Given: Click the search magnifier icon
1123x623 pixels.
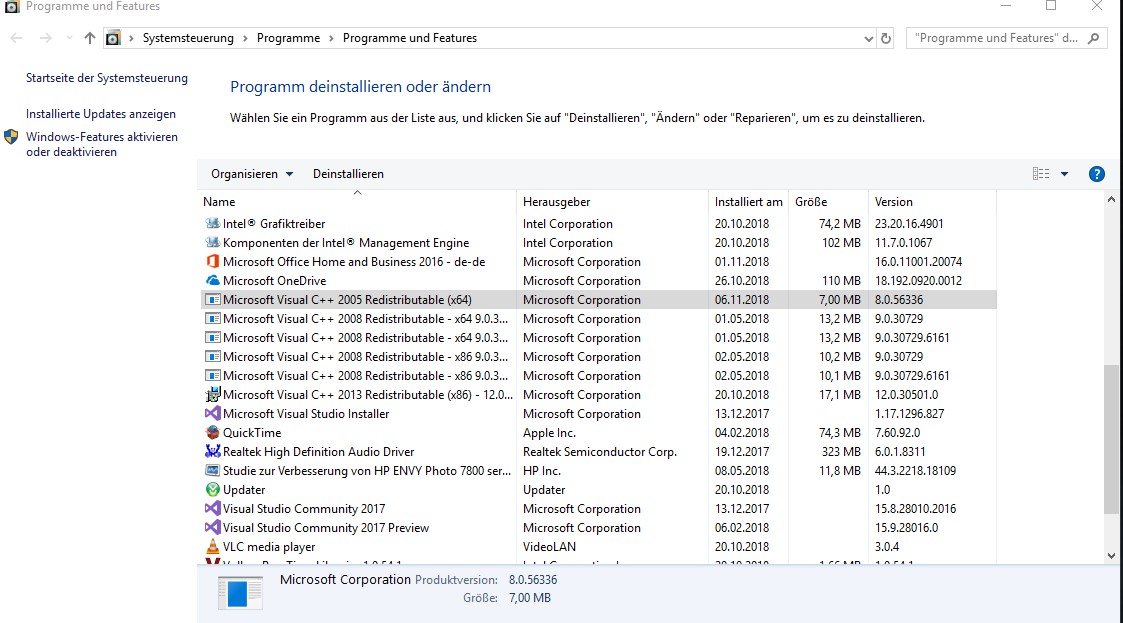Looking at the screenshot, I should pos(1093,38).
